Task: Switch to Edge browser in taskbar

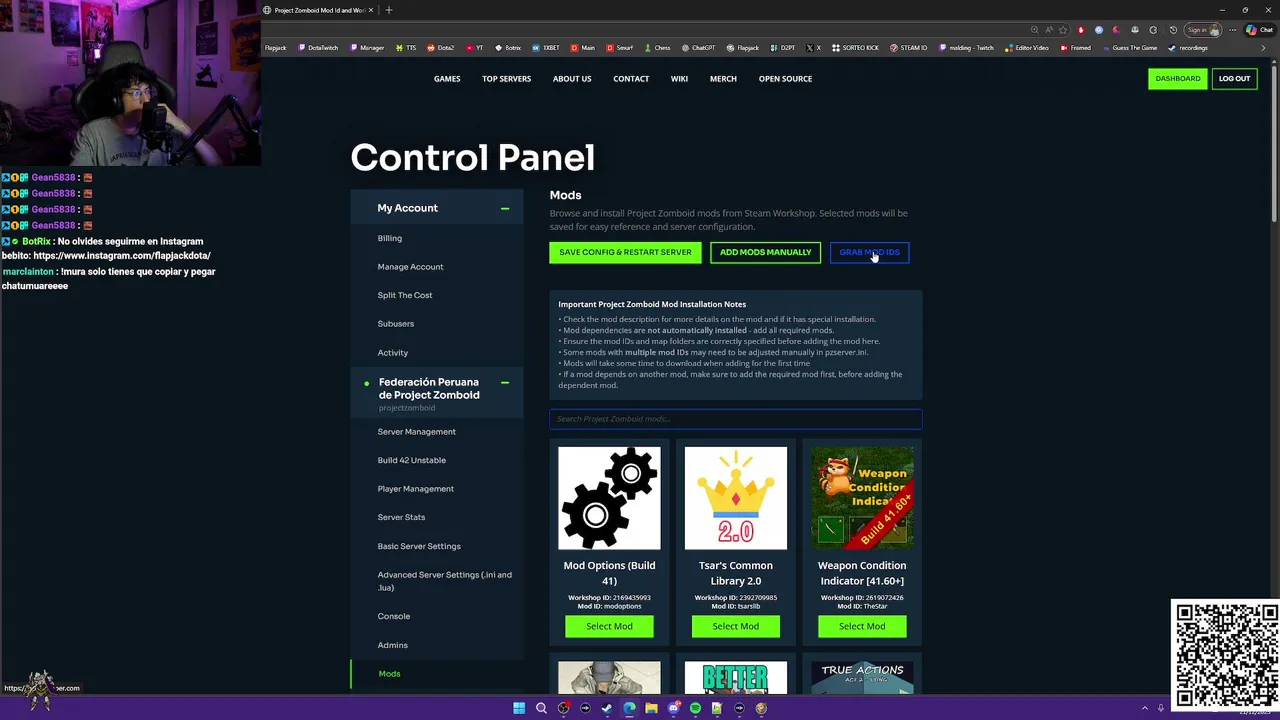Action: tap(629, 708)
